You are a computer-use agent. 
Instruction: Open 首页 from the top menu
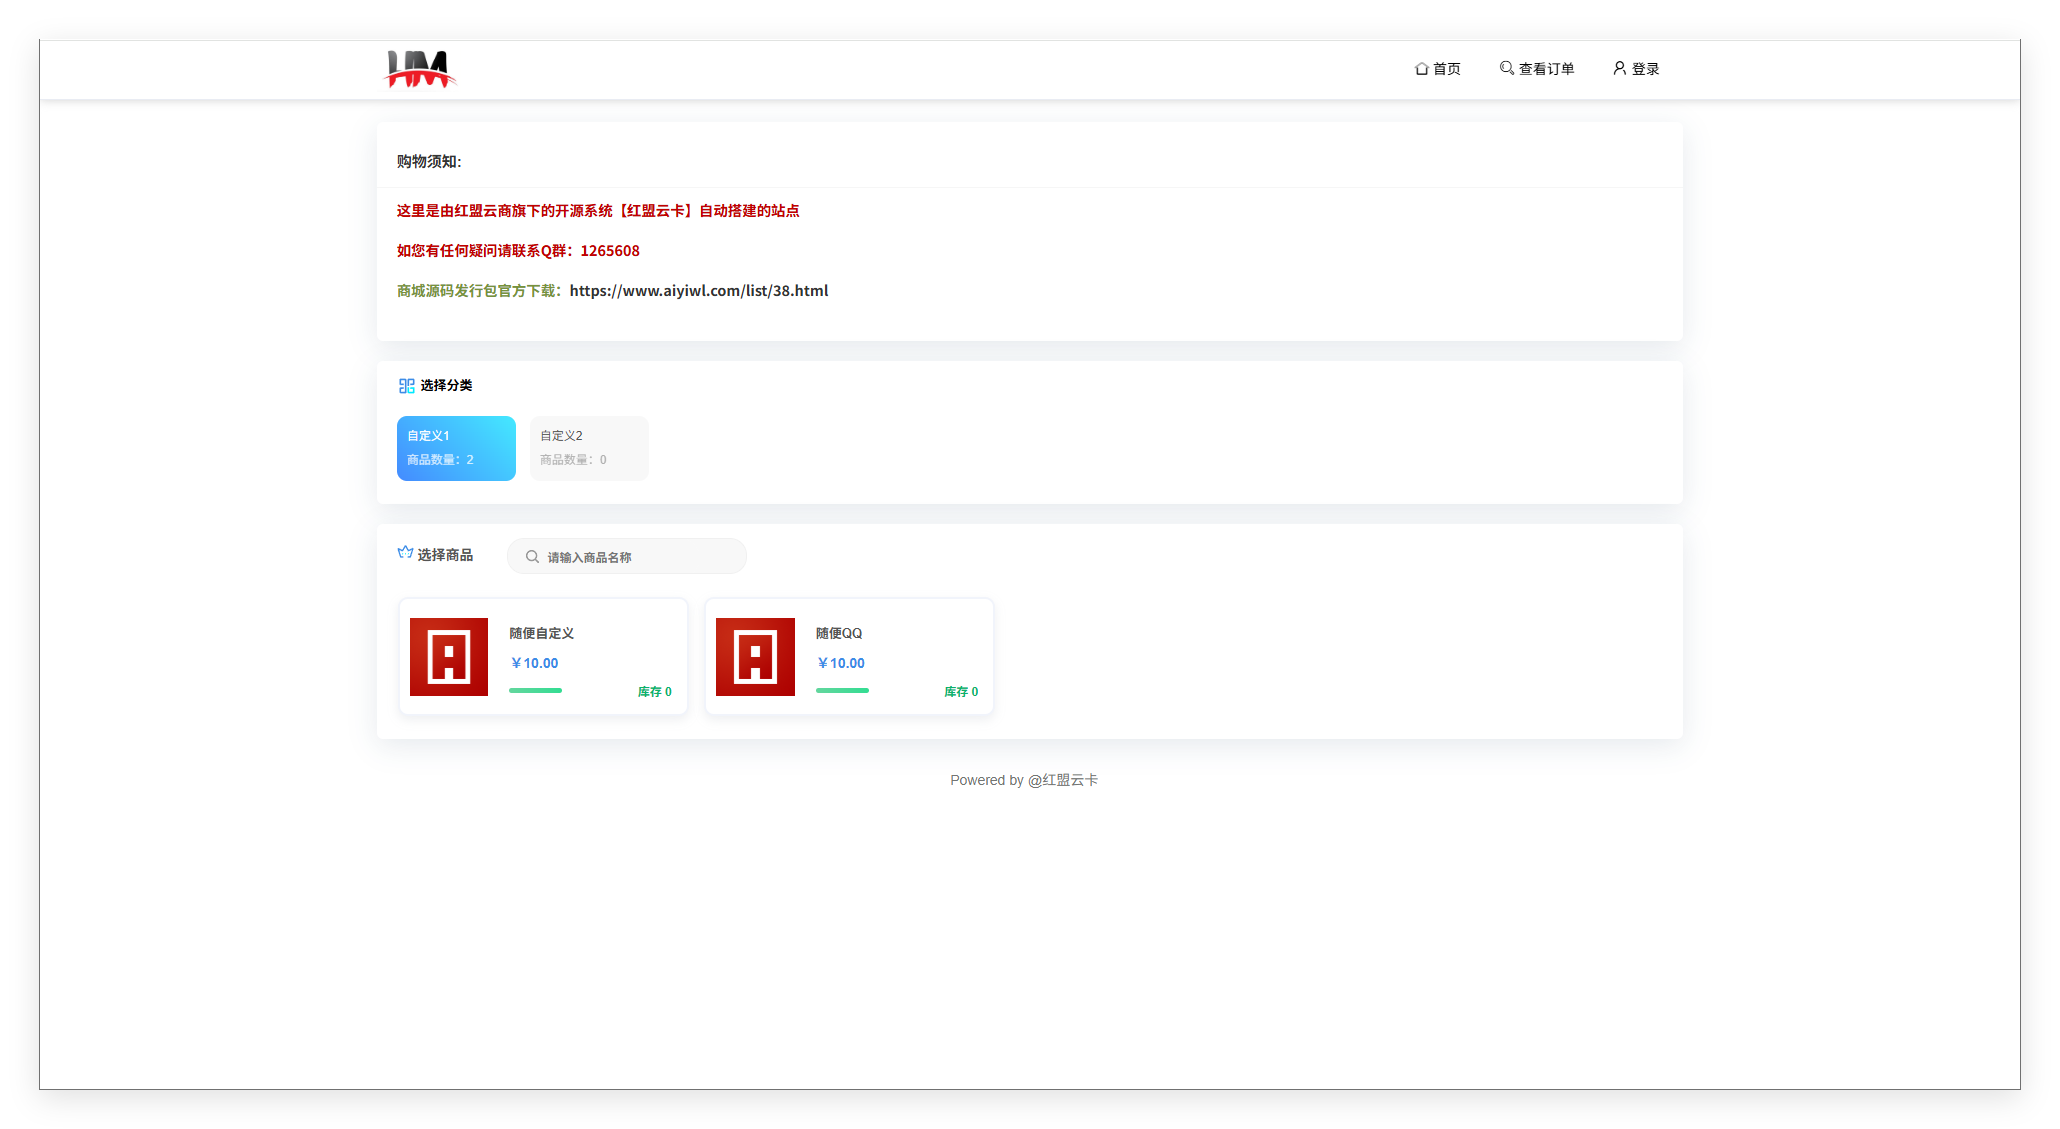pos(1446,69)
